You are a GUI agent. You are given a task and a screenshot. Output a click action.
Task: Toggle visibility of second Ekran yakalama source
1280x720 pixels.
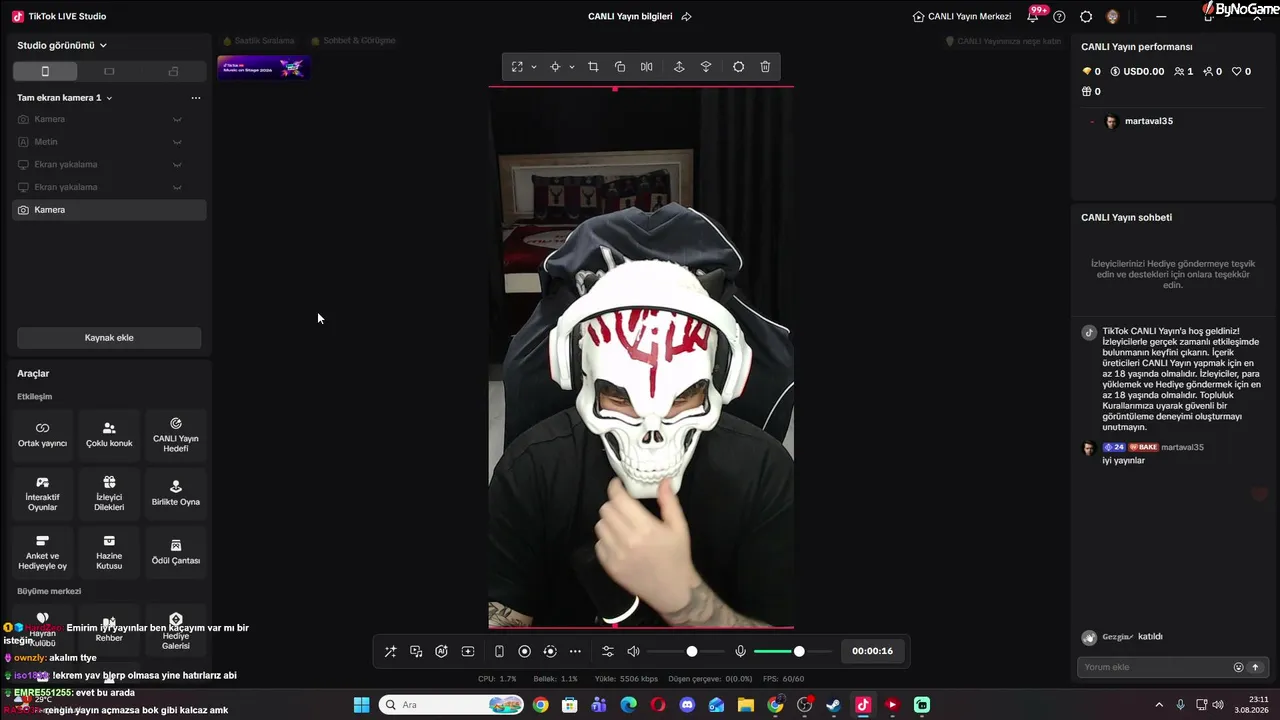(177, 187)
